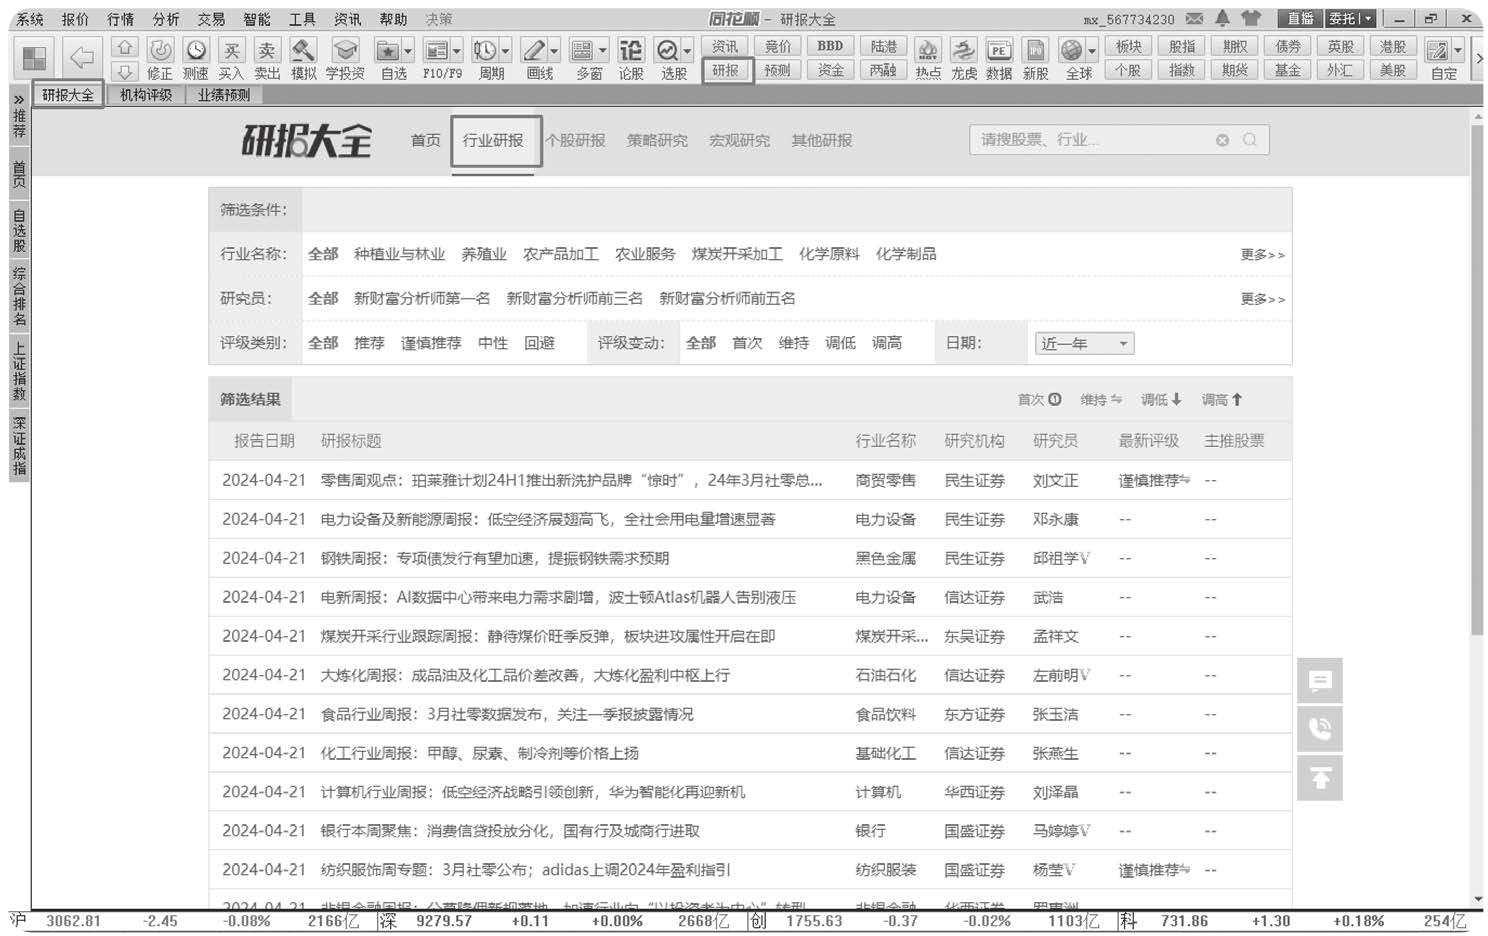Screen dimensions: 1488x936
Task: Go to the 个股研报 section
Action: click(576, 141)
